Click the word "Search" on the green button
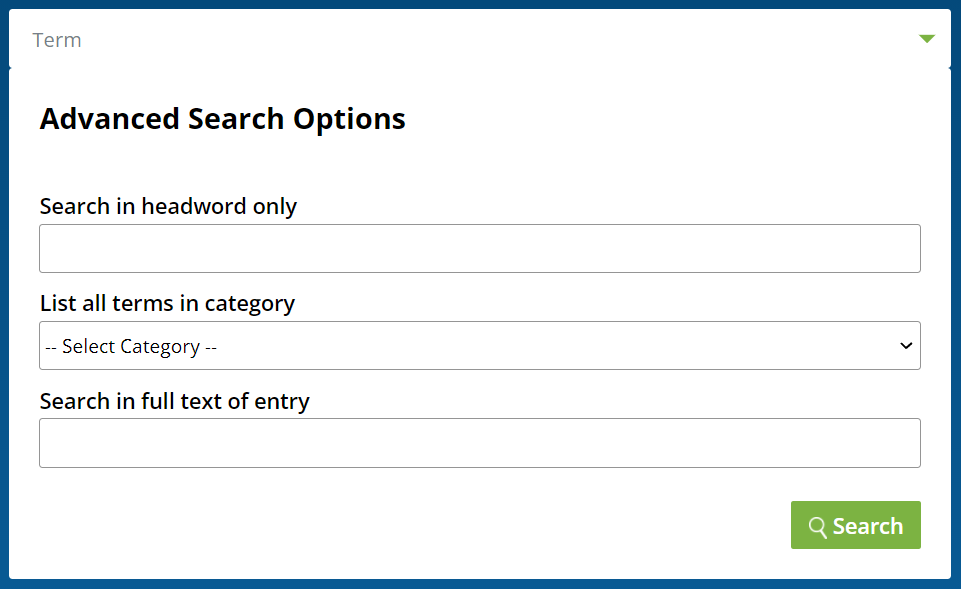961x589 pixels. (x=867, y=527)
